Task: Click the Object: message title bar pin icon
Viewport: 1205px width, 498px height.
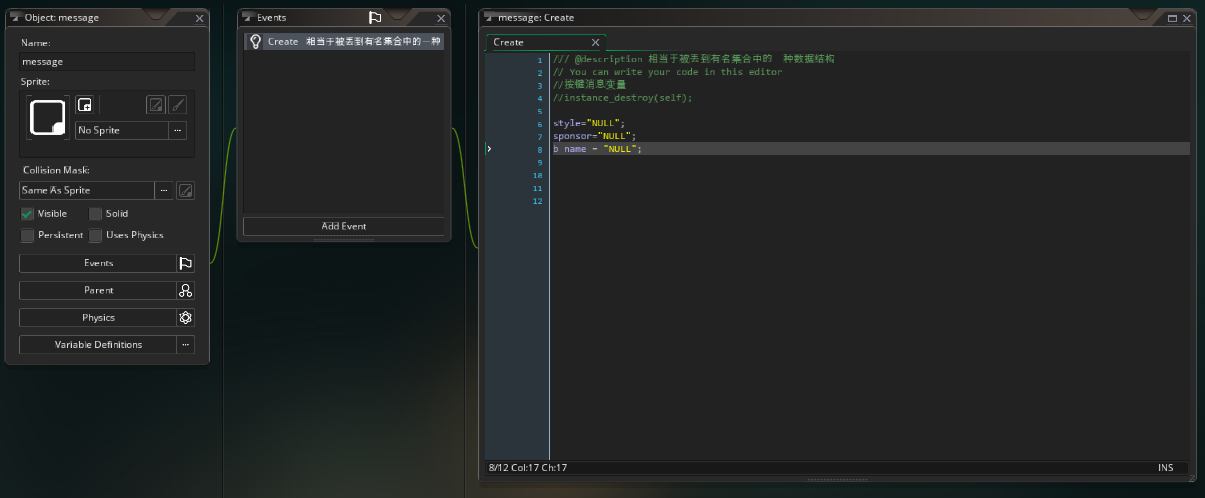Action: coord(14,17)
